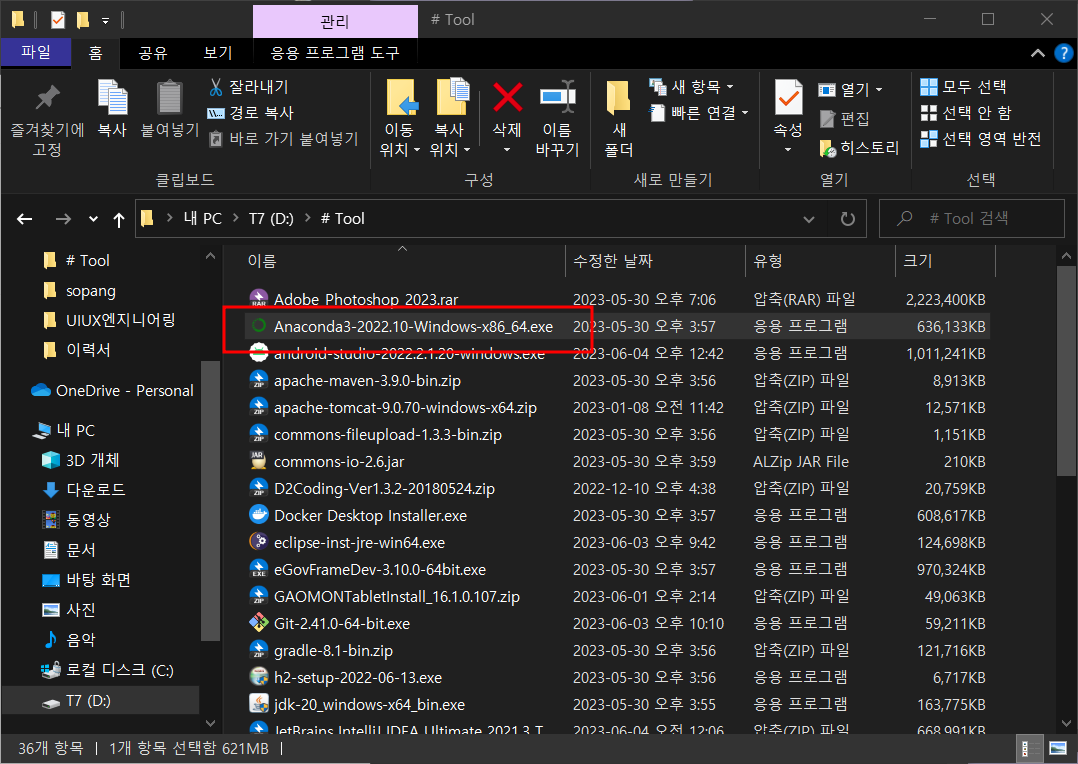Sort by 크기 (Size) column header

click(x=945, y=261)
